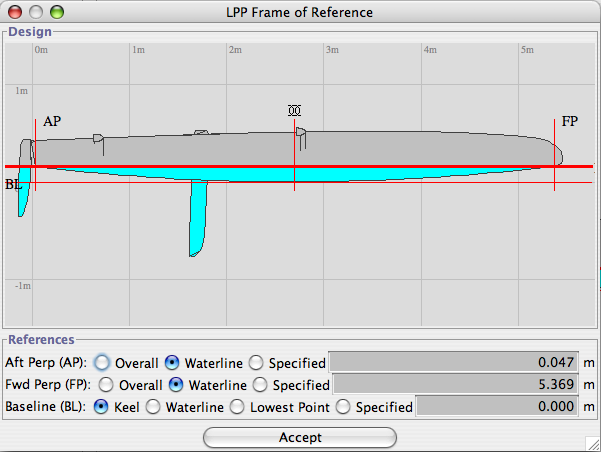Select Waterline for Baseline (BL)
Screen dimensions: 601x452
[x=153, y=407]
